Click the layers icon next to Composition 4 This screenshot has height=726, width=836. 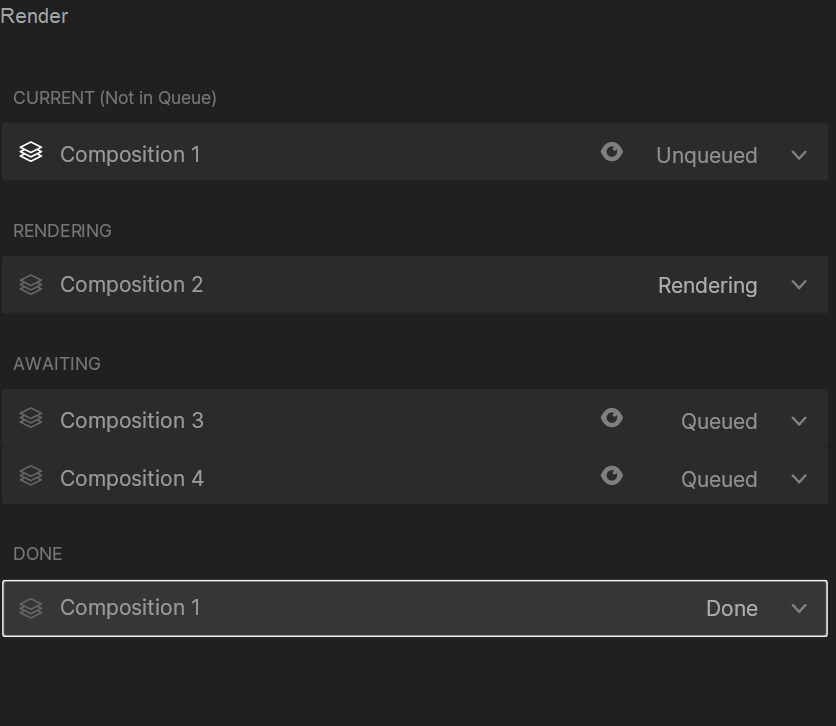coord(31,477)
